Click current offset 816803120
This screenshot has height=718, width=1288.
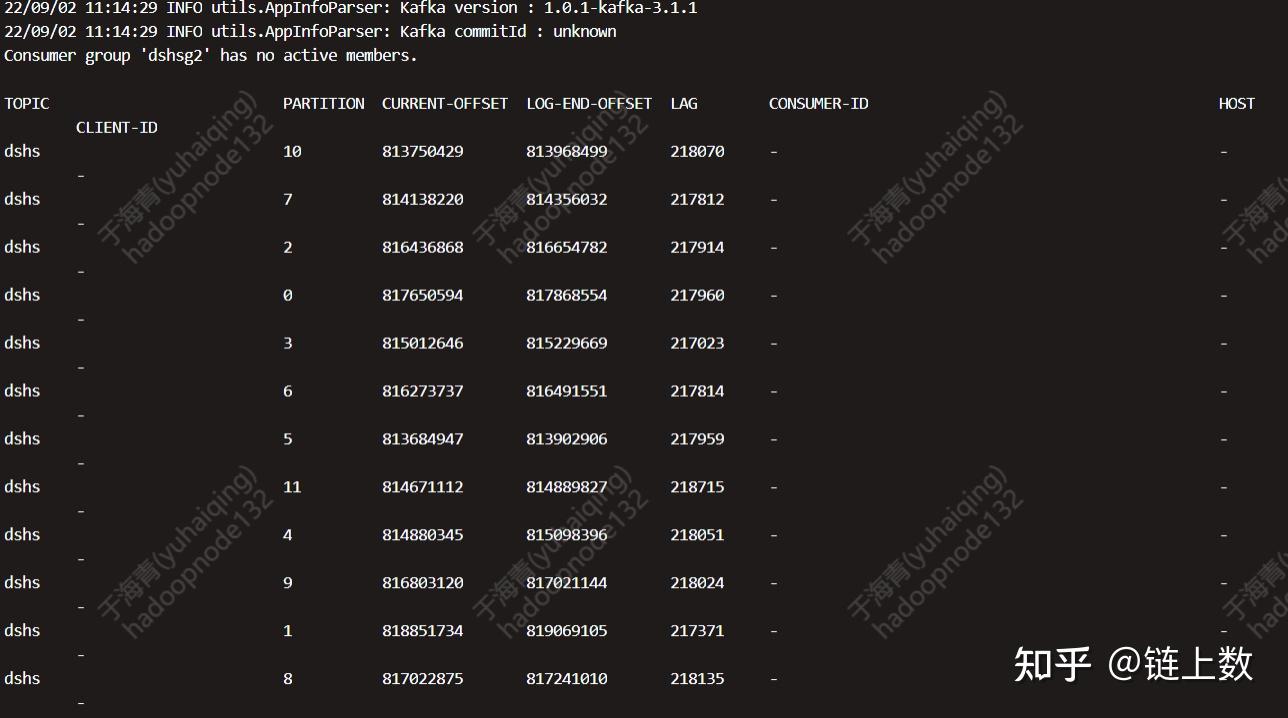423,583
